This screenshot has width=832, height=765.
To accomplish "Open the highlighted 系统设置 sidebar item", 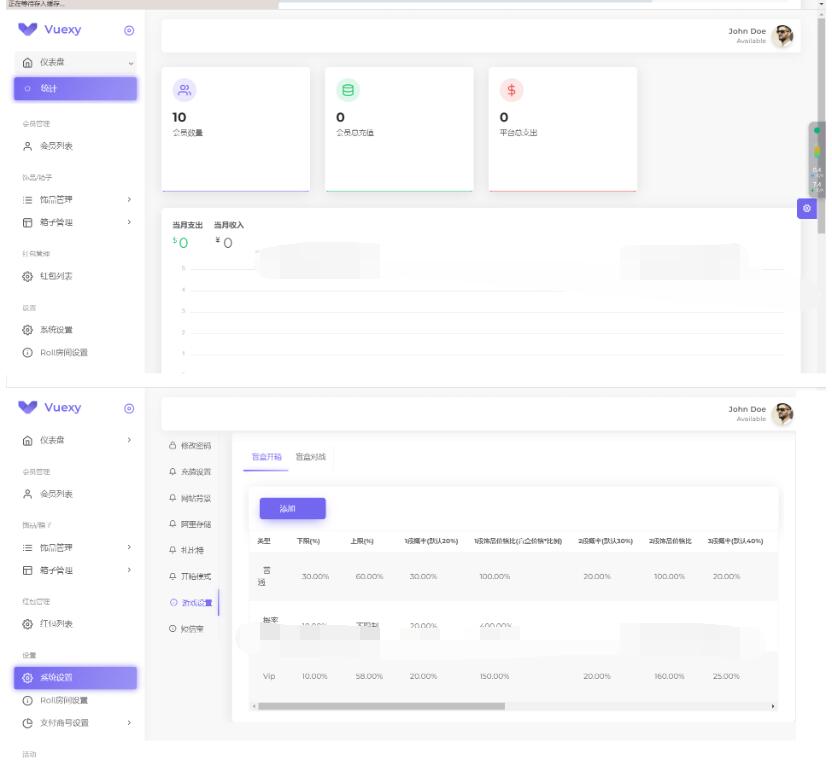I will click(x=75, y=678).
